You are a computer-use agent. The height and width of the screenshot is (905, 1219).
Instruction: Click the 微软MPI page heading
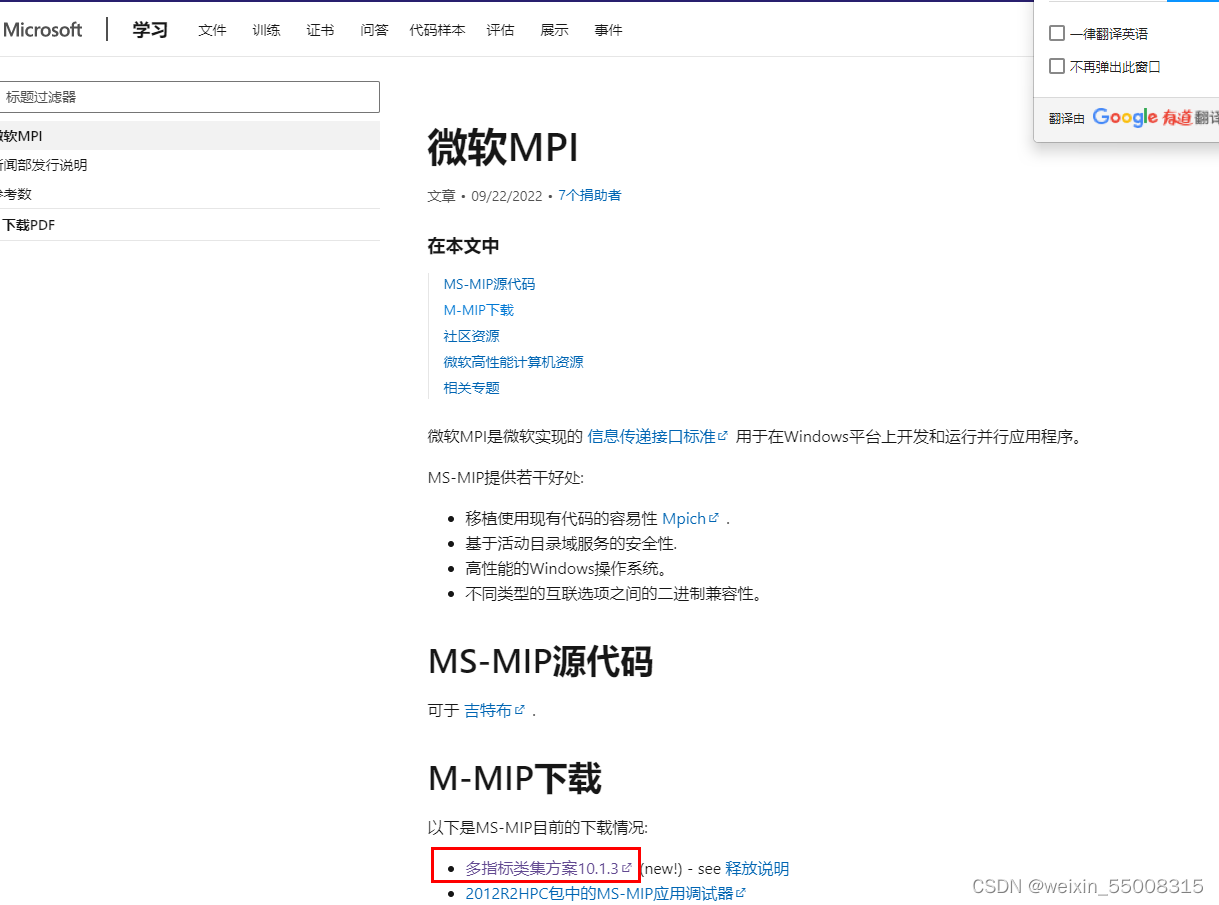(503, 148)
